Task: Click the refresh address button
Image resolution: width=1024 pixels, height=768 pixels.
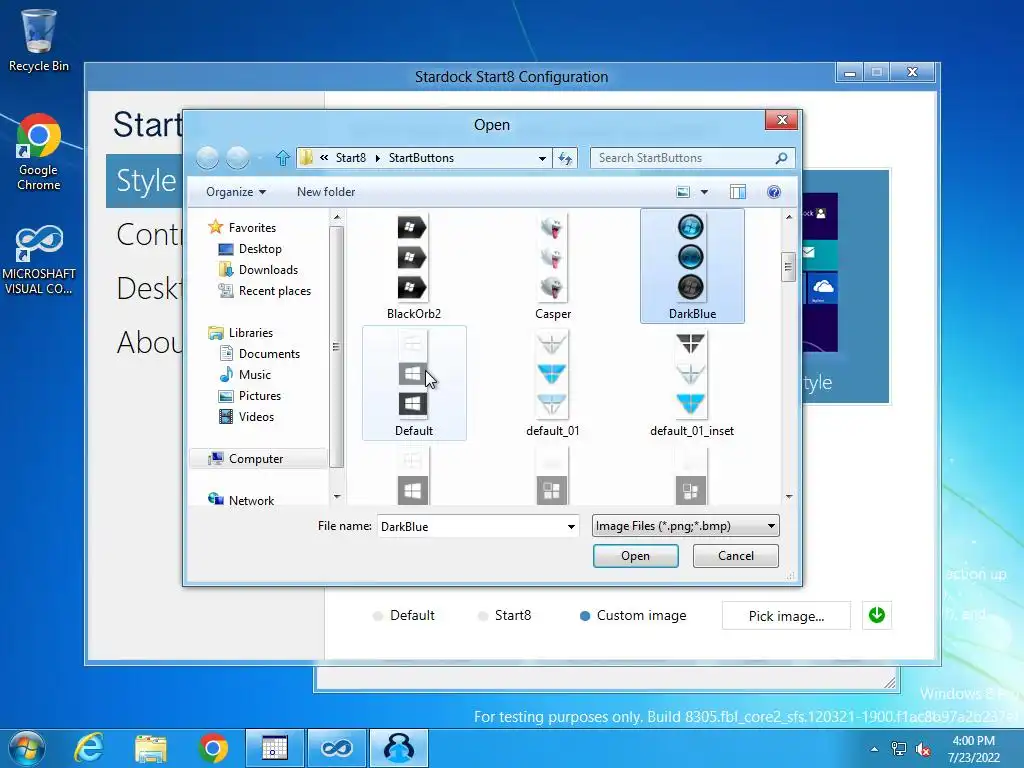Action: (565, 158)
